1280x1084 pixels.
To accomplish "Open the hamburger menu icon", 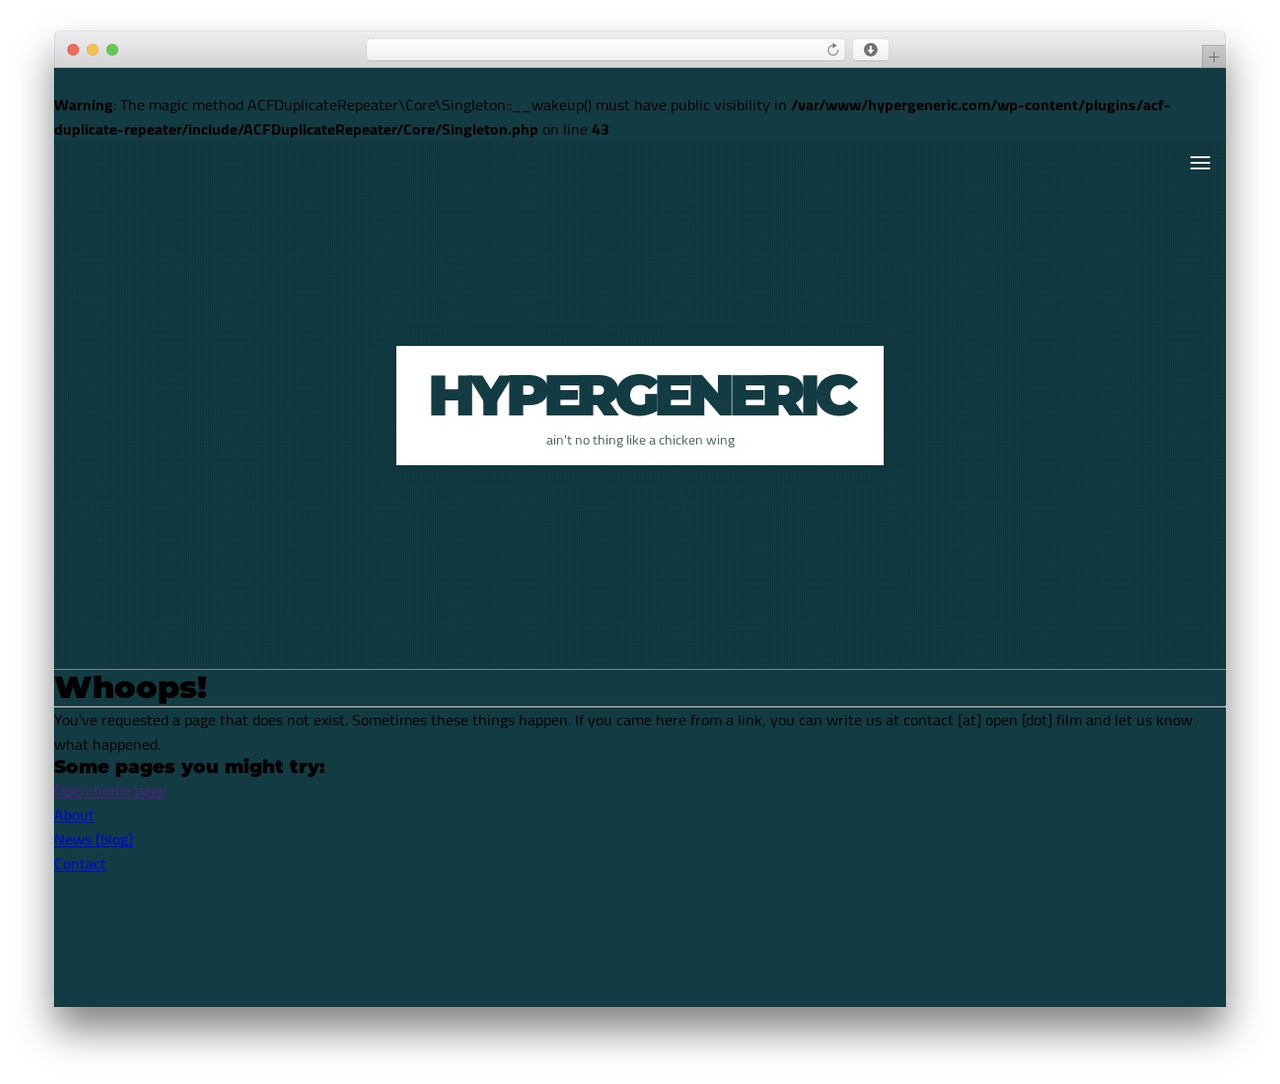I will click(x=1200, y=163).
